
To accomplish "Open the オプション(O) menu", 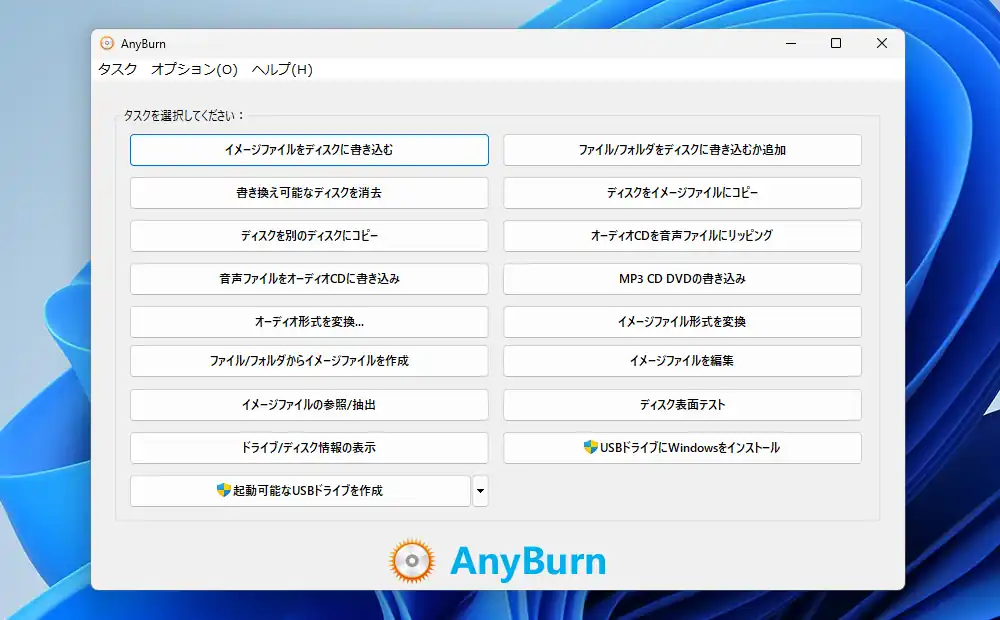I will (x=194, y=70).
